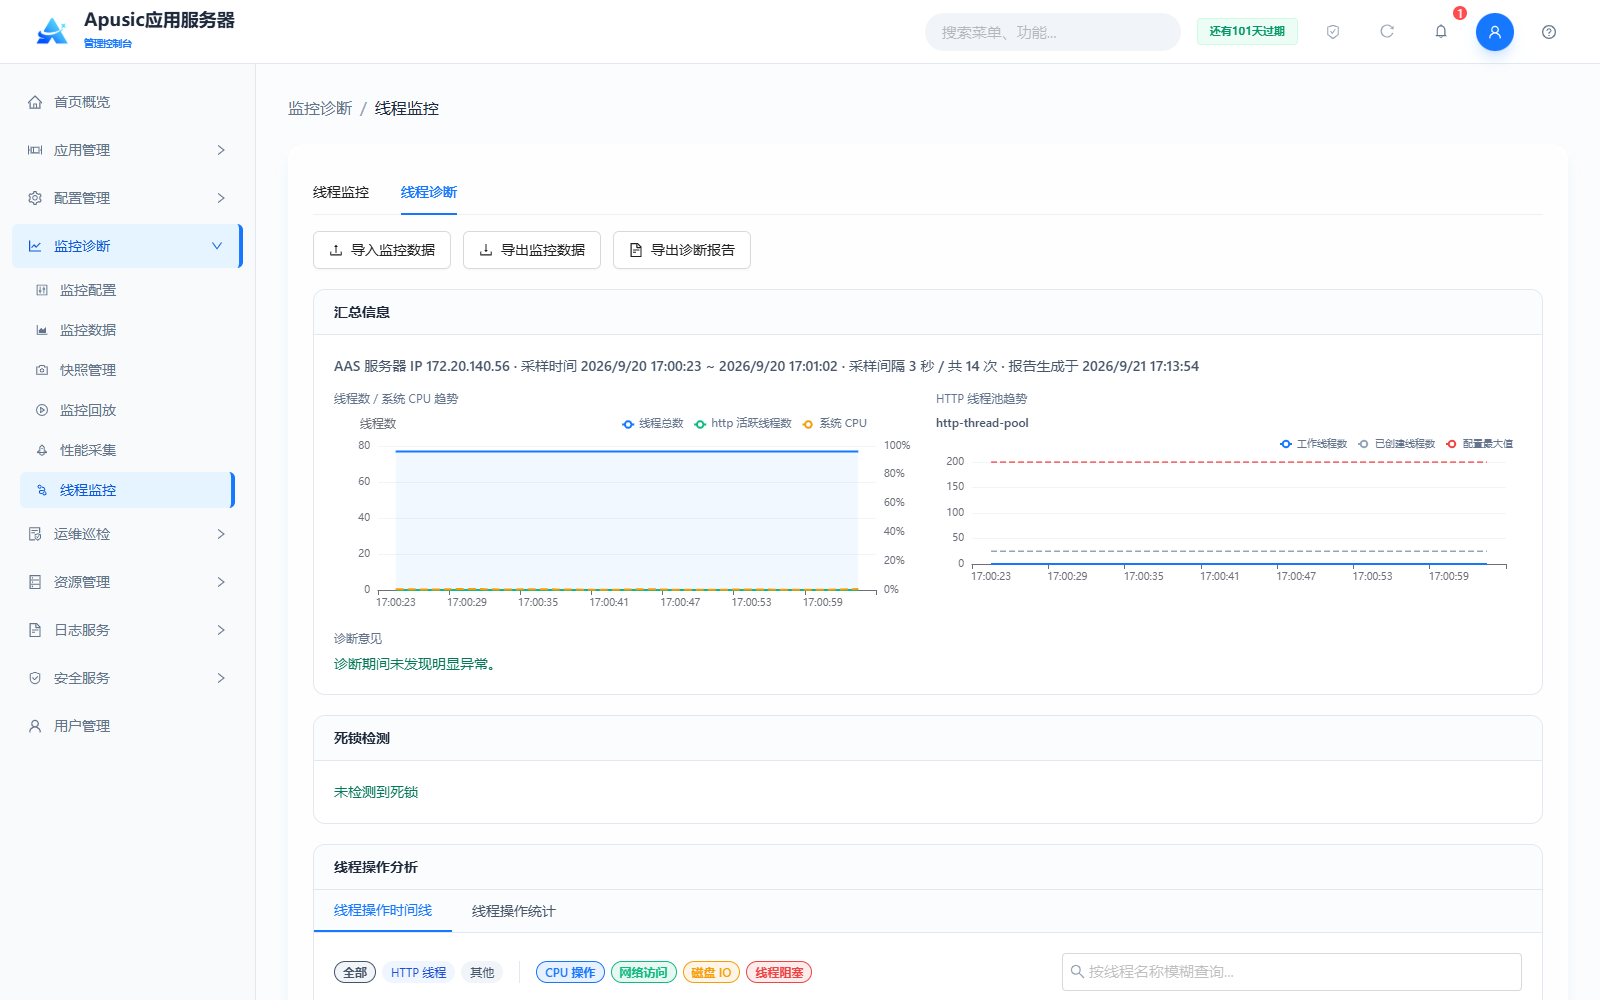Viewport: 1600px width, 1000px height.
Task: Click the 应用管理 sidebar icon
Action: (x=35, y=150)
